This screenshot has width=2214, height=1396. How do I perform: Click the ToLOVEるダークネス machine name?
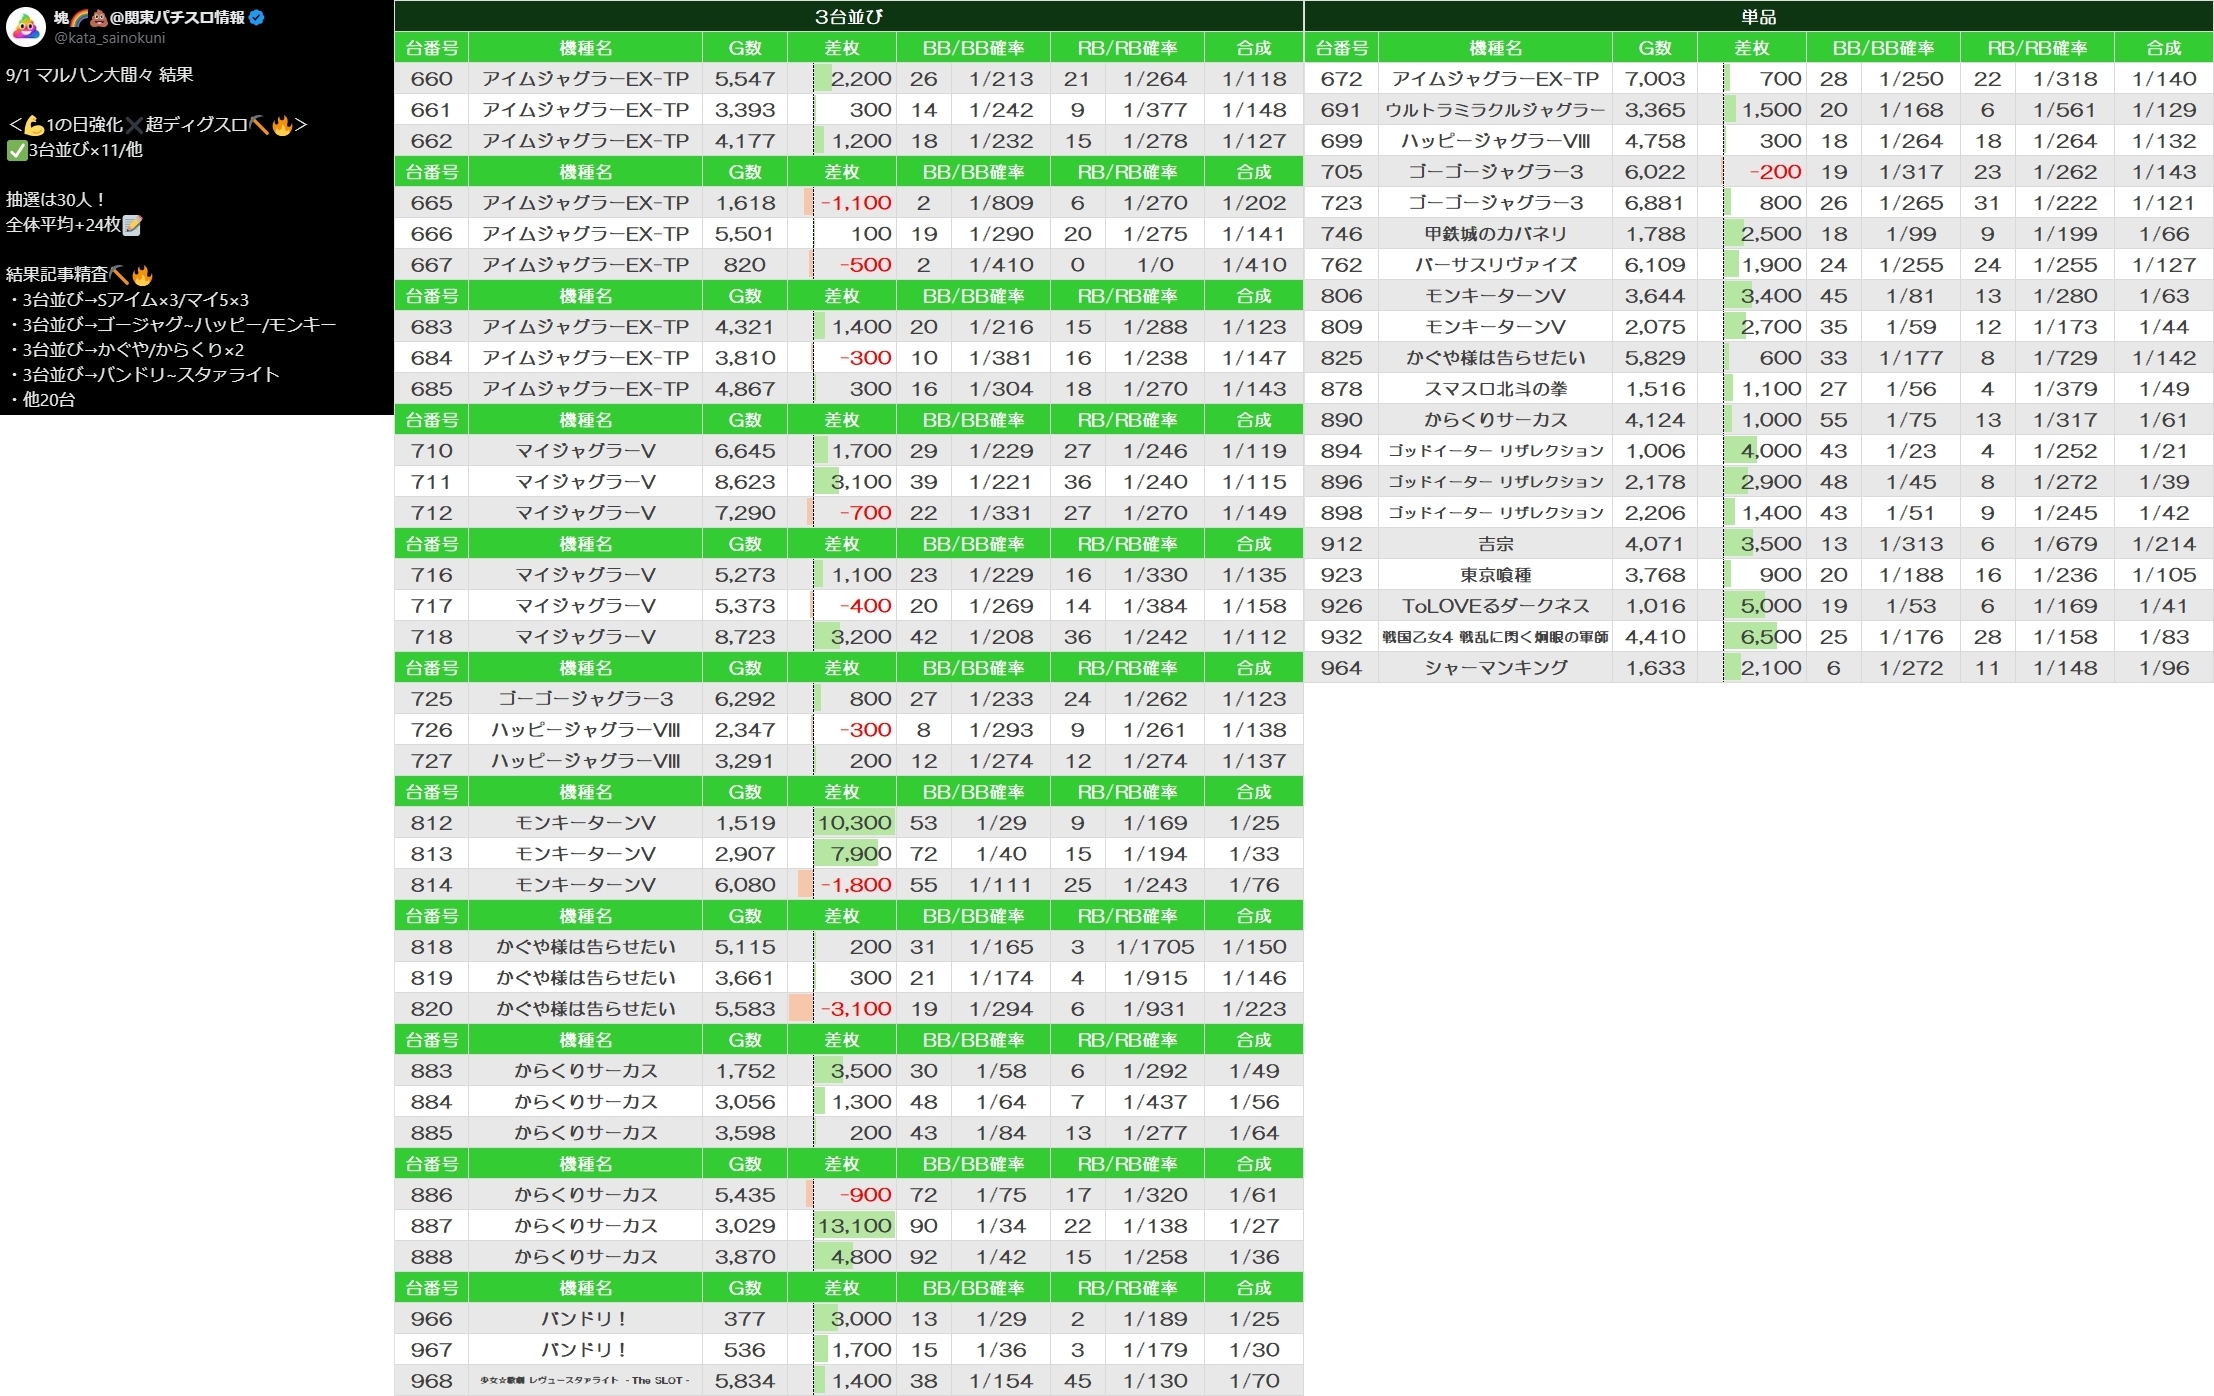pos(1495,606)
